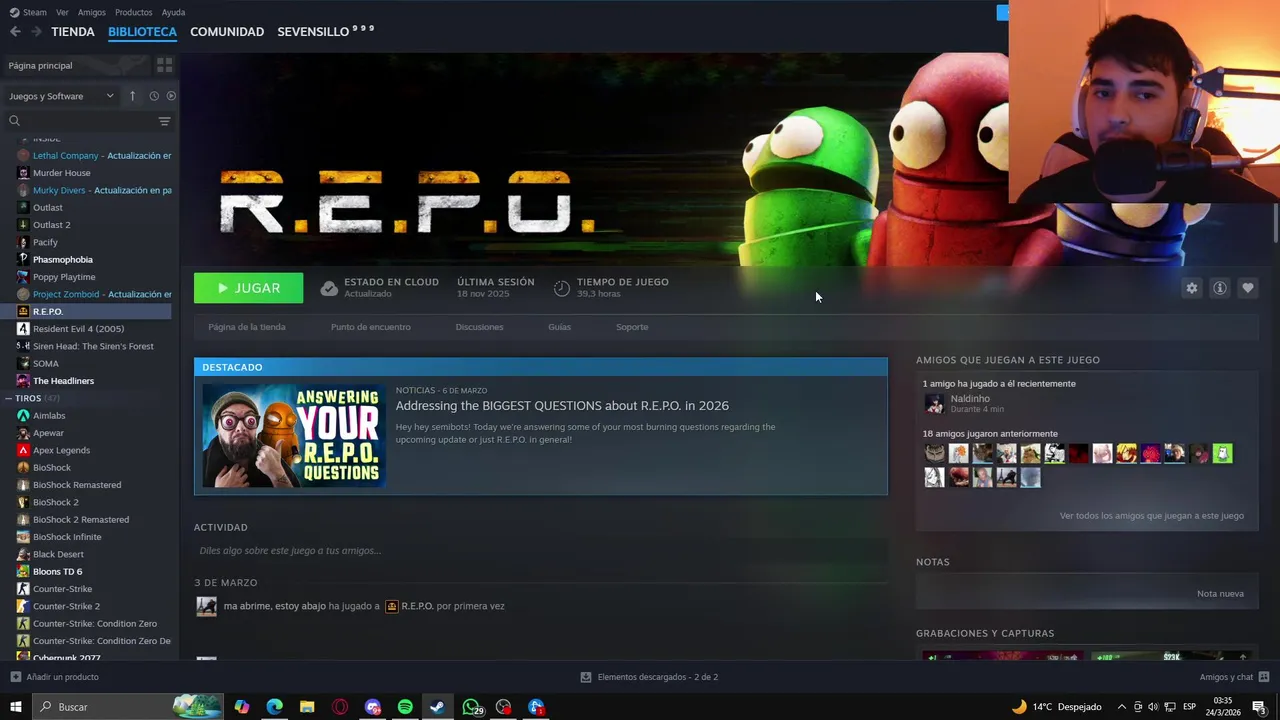Type in the activity field Diles algo
The width and height of the screenshot is (1280, 720).
point(540,551)
